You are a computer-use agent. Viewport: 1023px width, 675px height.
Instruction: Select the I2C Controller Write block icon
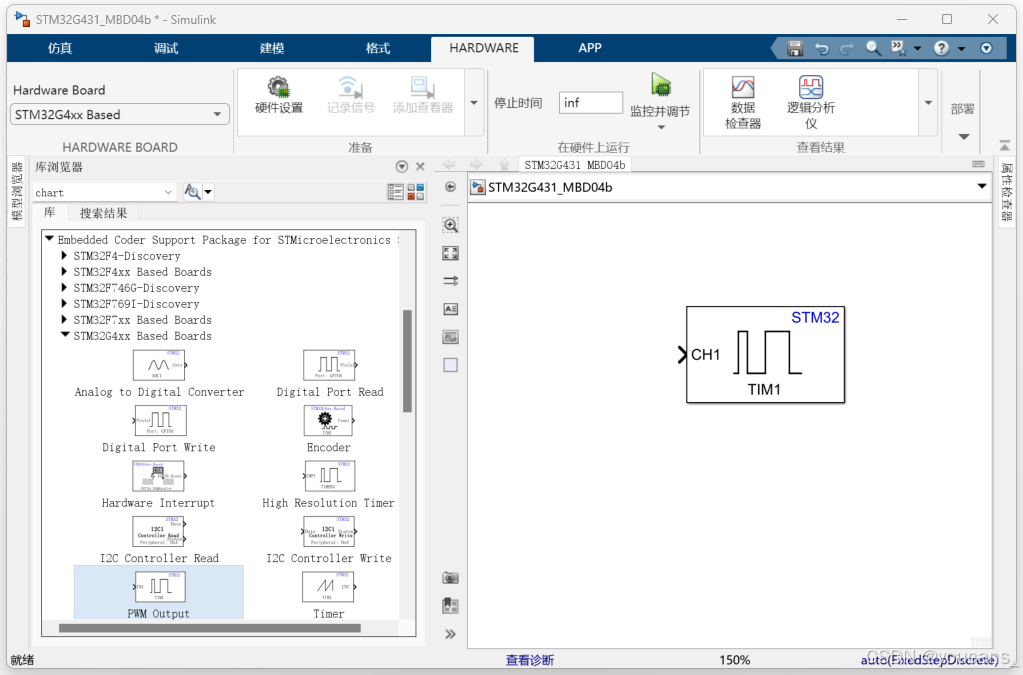coord(329,532)
